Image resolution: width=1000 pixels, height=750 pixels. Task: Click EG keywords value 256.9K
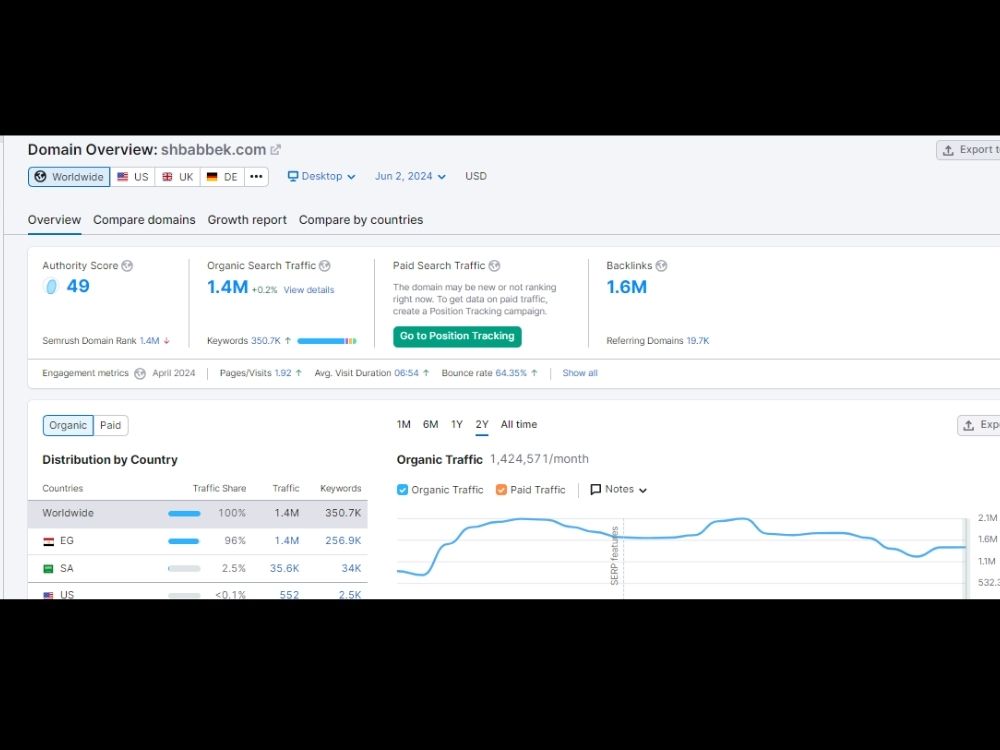(343, 541)
